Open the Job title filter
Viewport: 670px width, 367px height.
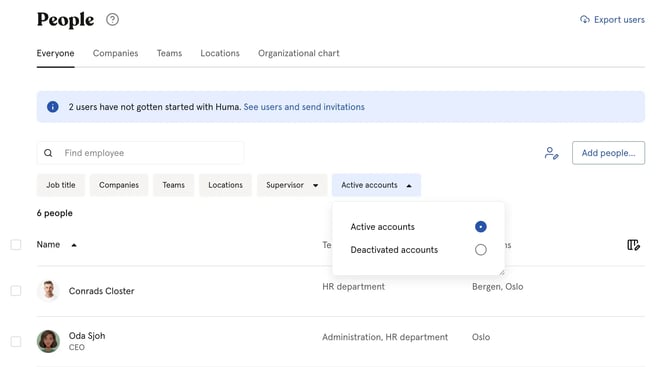coord(61,185)
